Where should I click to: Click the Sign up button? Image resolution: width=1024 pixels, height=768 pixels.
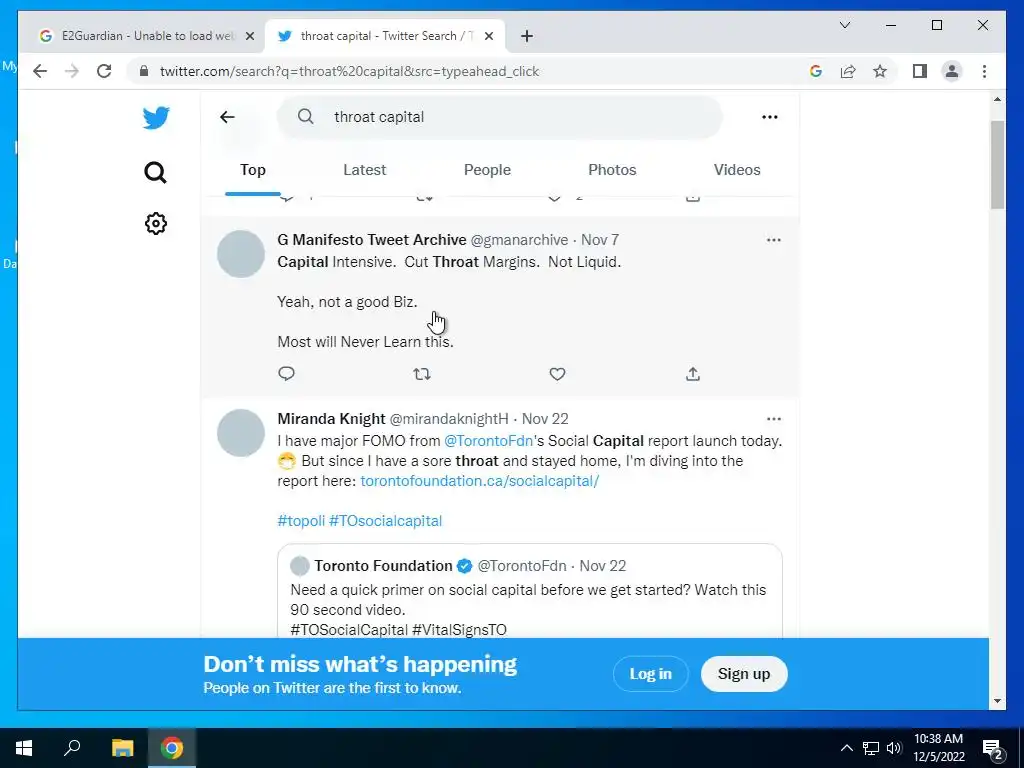click(744, 674)
